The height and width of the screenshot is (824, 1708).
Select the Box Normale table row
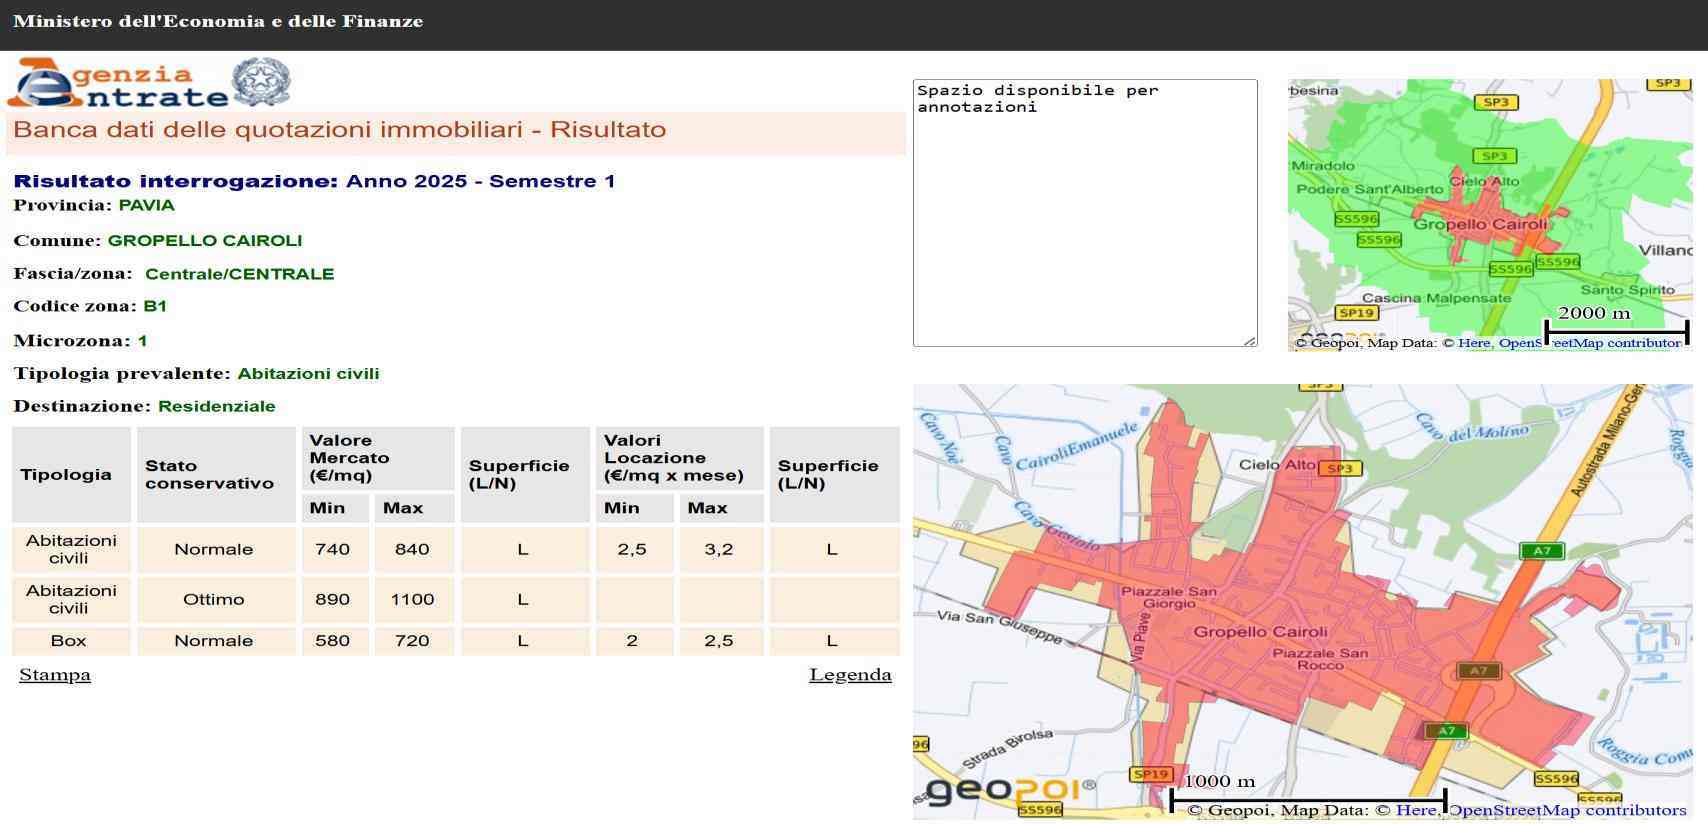click(x=456, y=641)
